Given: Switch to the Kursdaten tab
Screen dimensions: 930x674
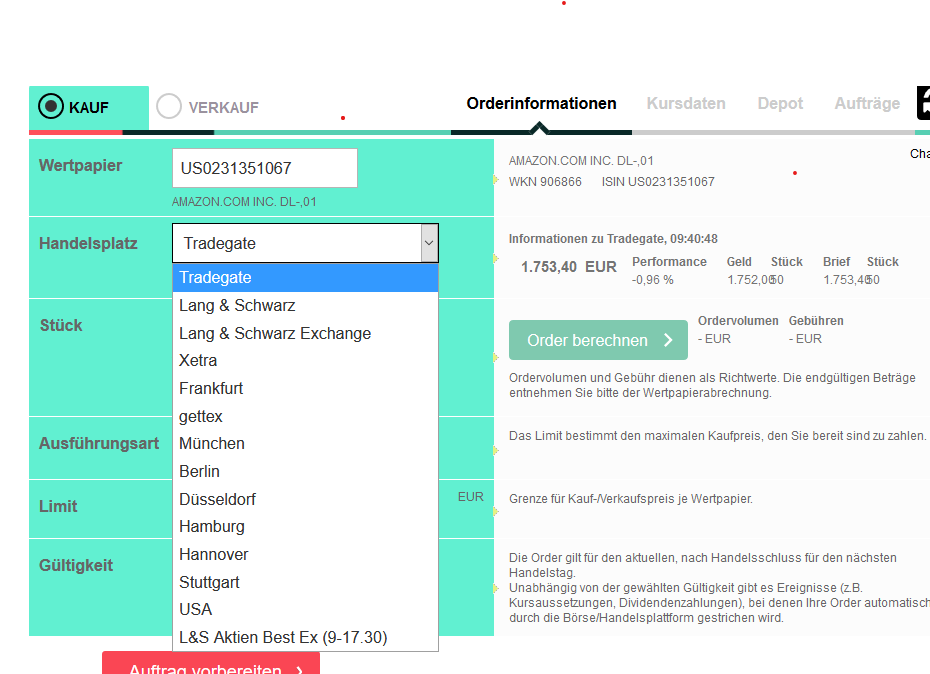Looking at the screenshot, I should 686,103.
